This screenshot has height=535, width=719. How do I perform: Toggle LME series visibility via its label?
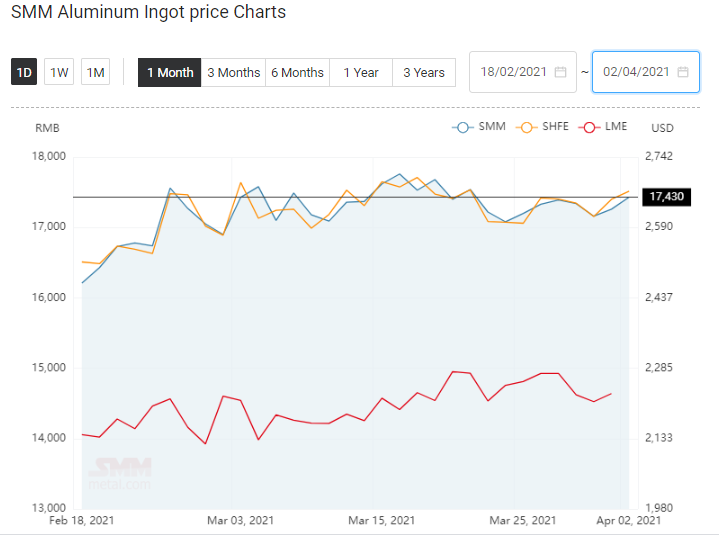click(616, 126)
